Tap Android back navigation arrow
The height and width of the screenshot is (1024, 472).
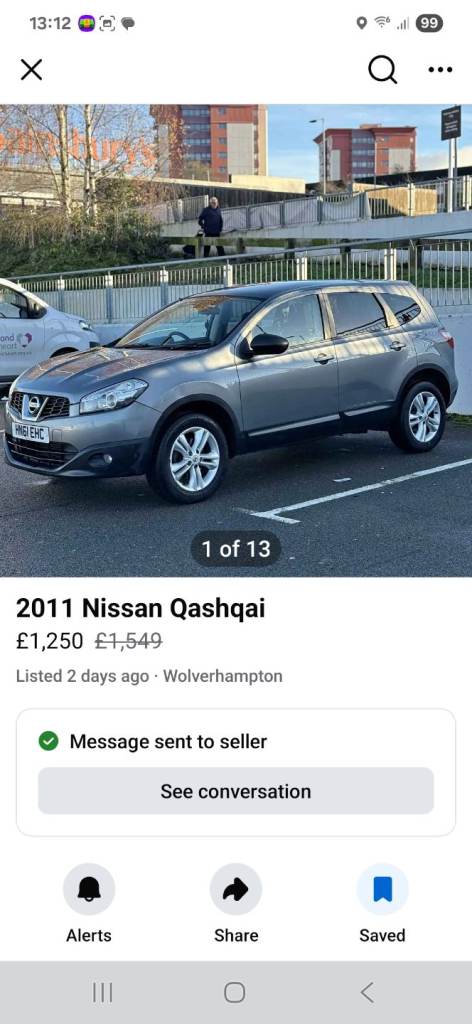click(x=368, y=993)
